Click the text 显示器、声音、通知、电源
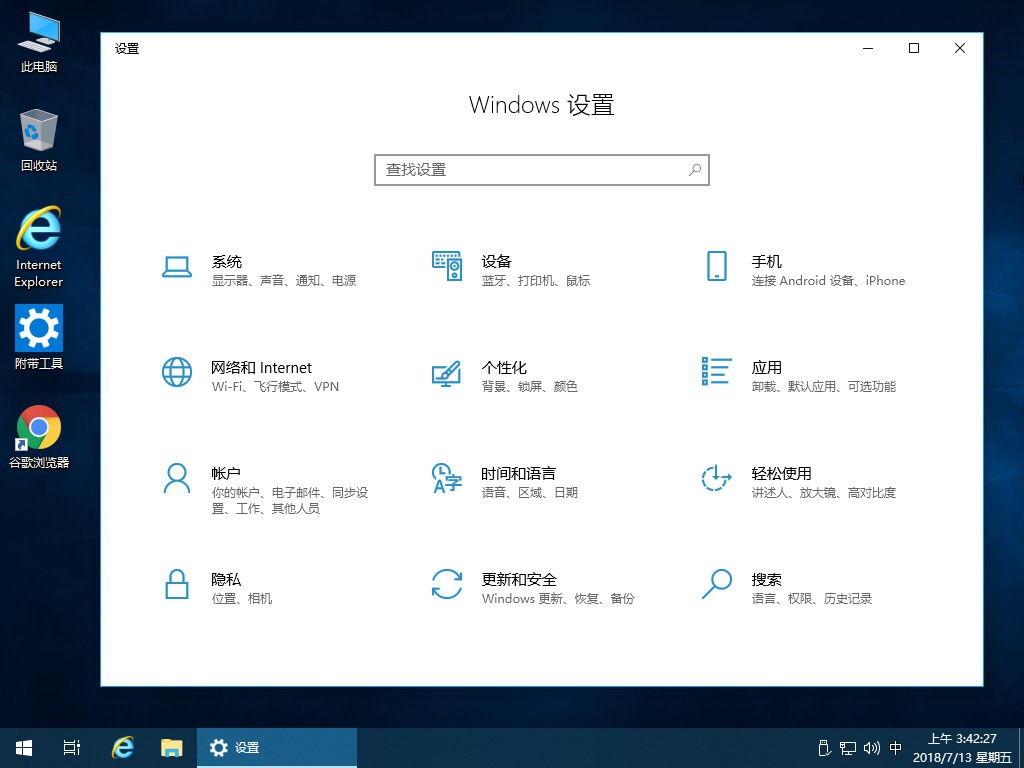The image size is (1024, 768). (284, 281)
